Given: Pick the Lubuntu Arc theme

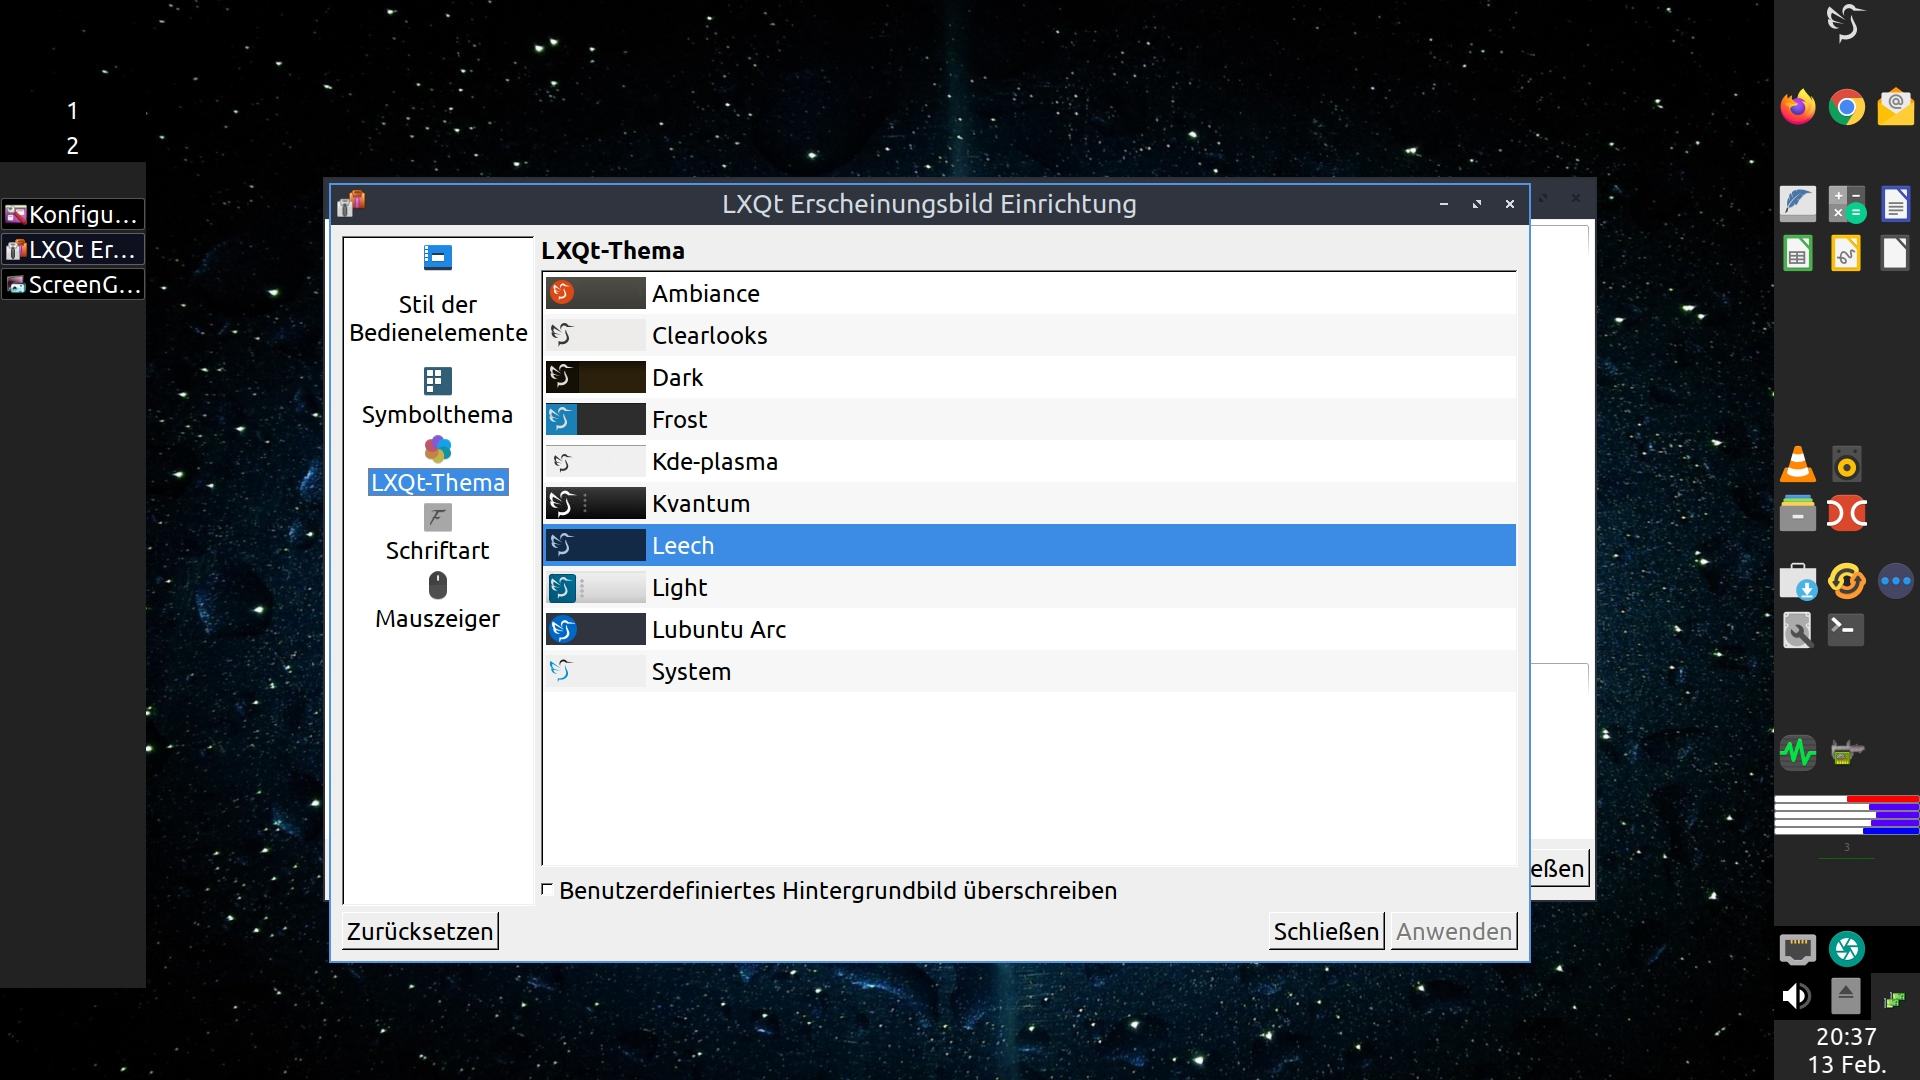Looking at the screenshot, I should coord(718,629).
